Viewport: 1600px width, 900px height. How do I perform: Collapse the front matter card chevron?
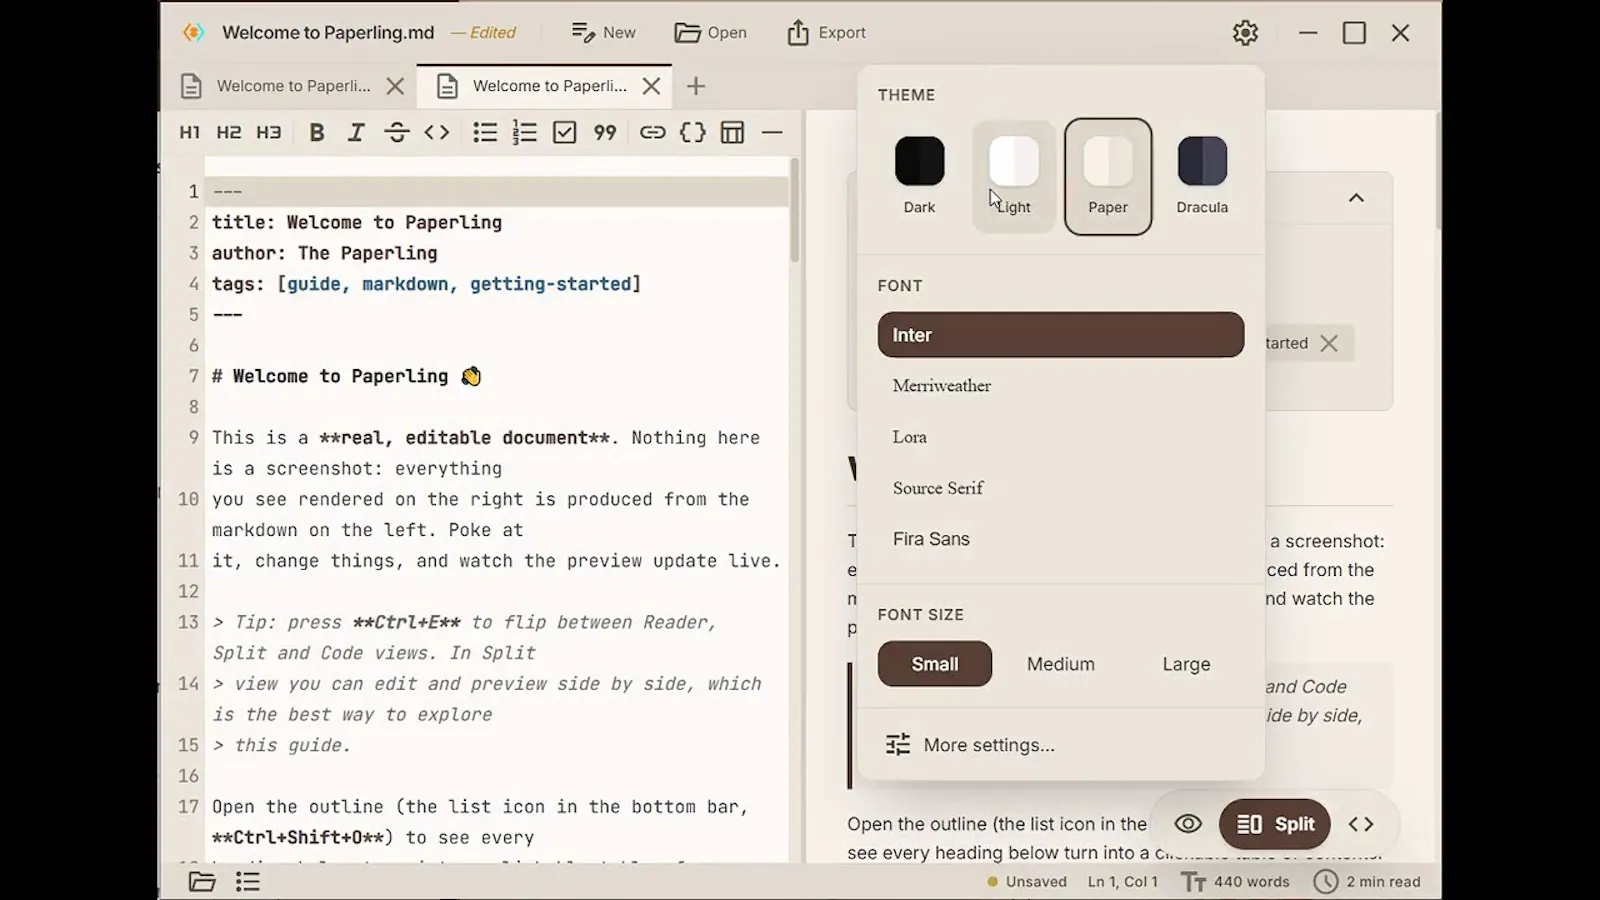pos(1356,198)
